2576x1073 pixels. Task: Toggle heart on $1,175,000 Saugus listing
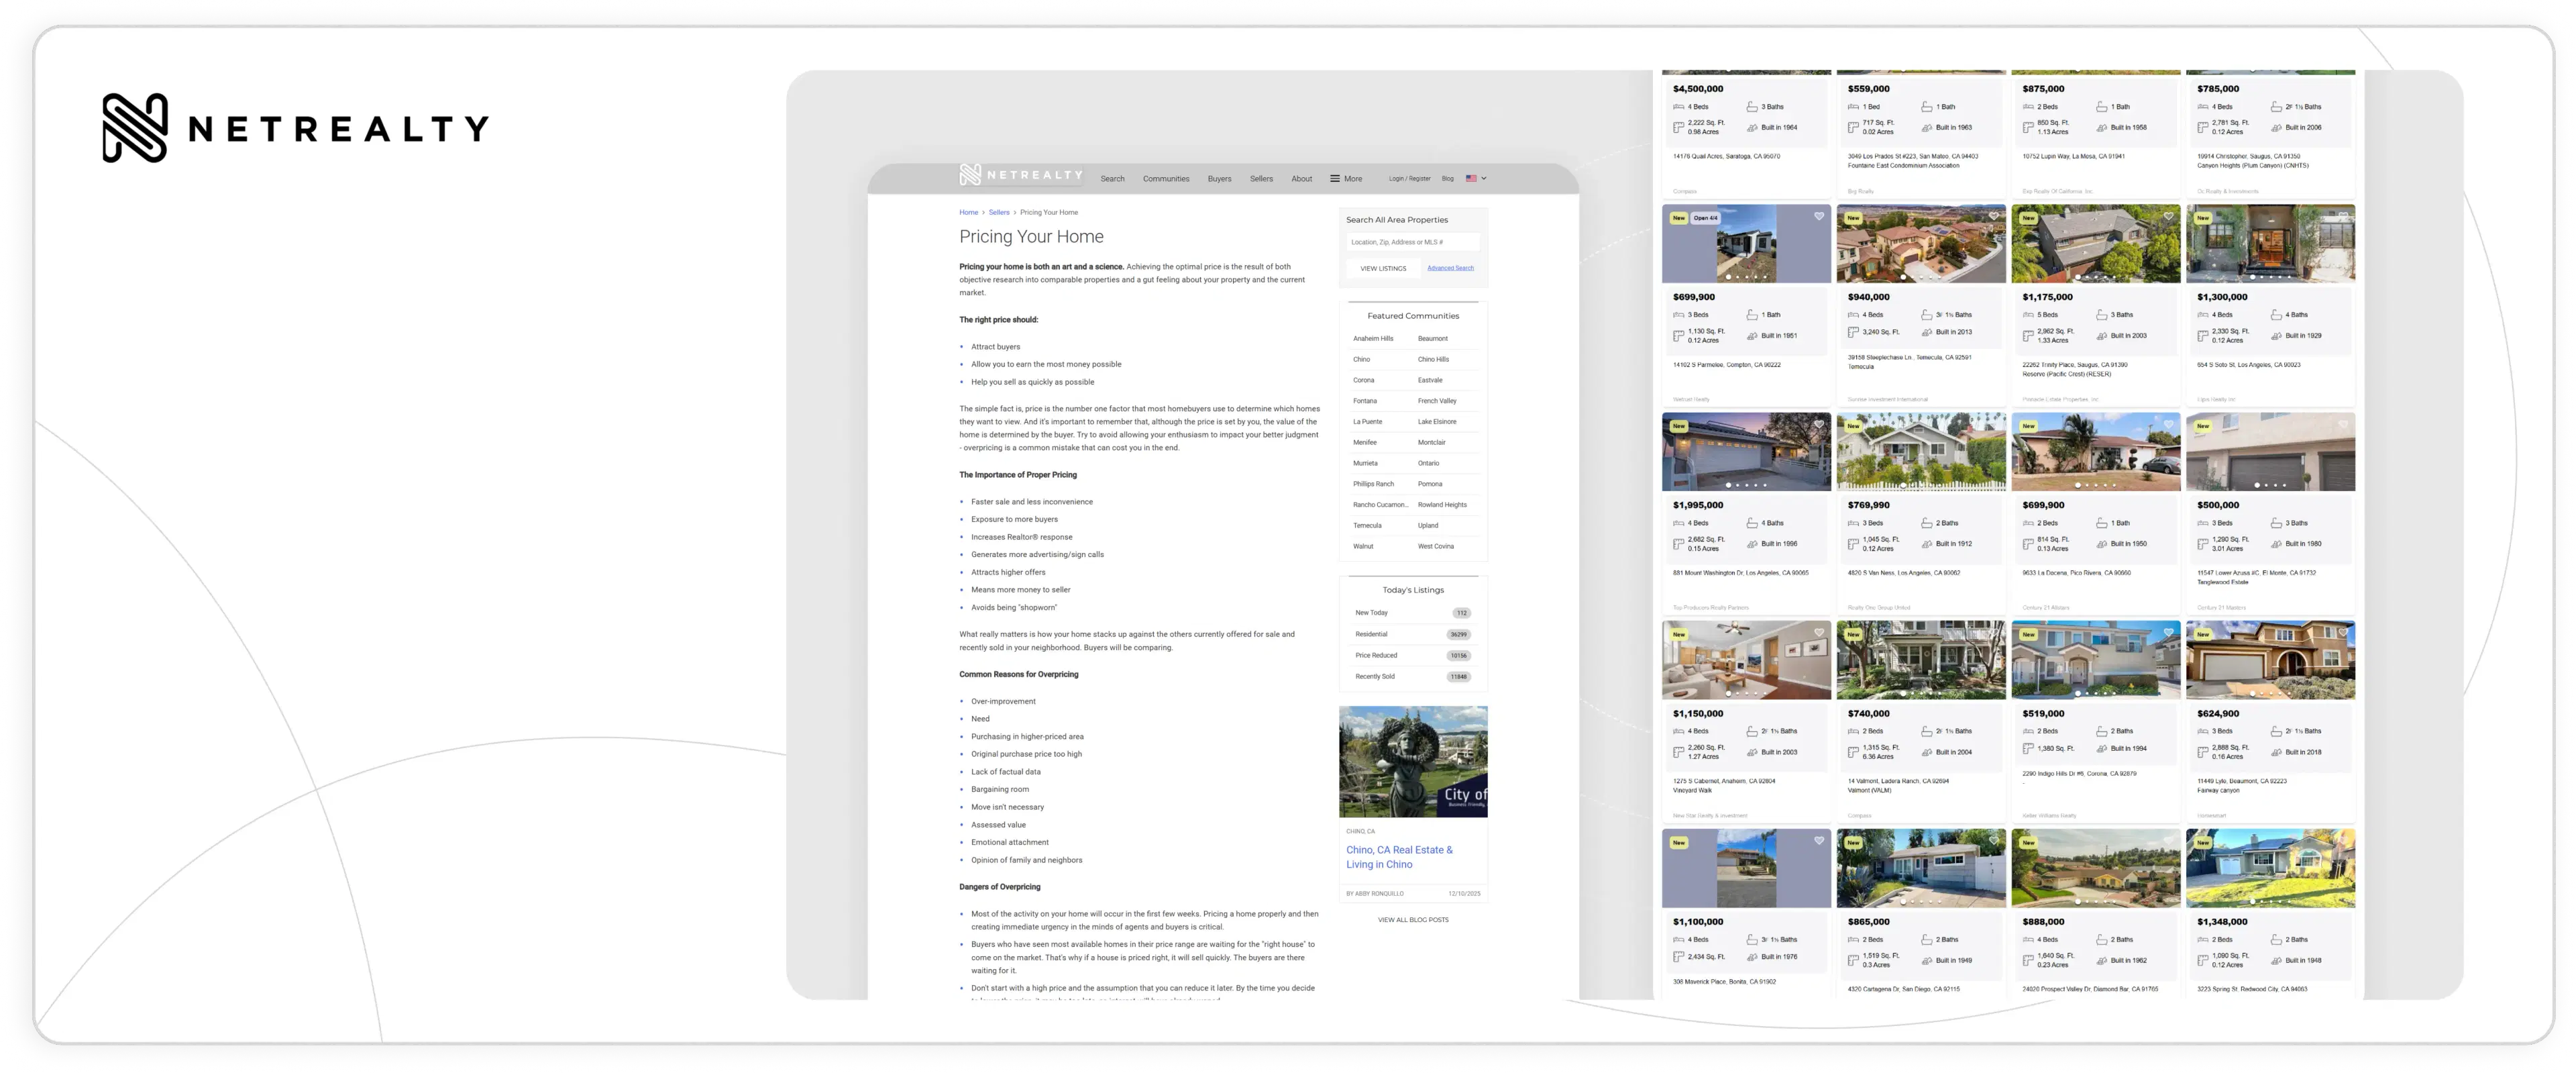tap(2168, 217)
